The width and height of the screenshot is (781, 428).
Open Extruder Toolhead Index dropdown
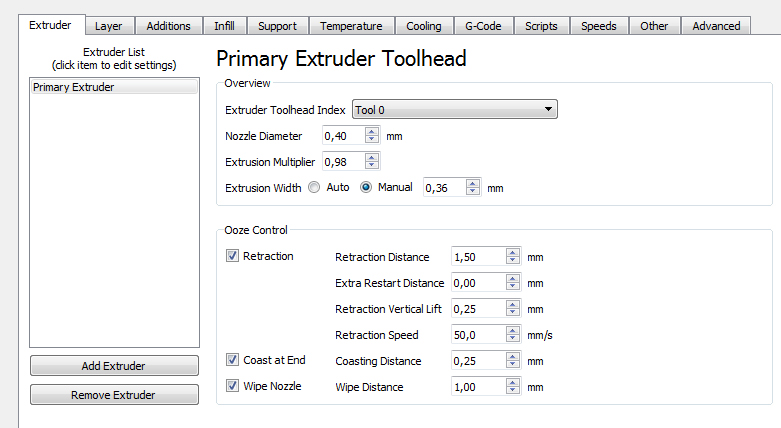click(x=455, y=110)
